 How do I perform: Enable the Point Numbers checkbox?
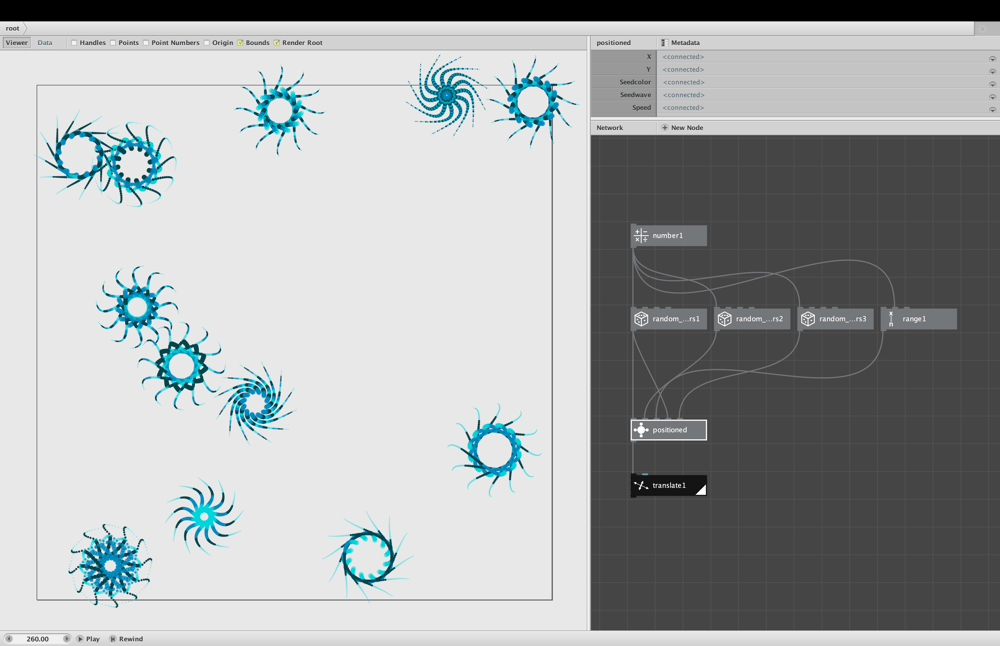[146, 43]
